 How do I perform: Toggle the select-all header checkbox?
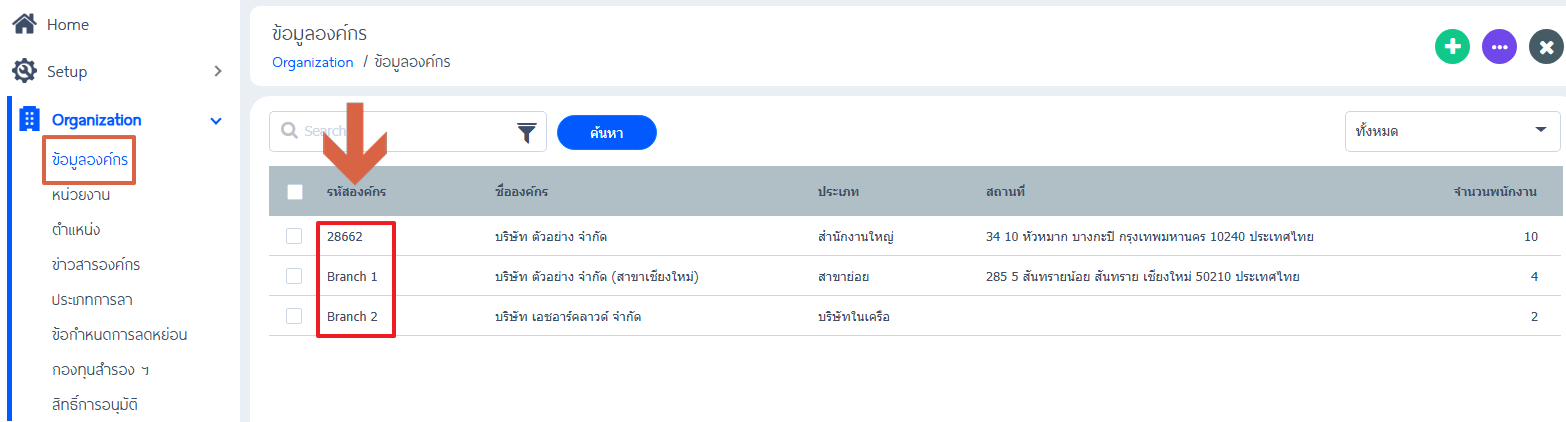pyautogui.click(x=295, y=192)
